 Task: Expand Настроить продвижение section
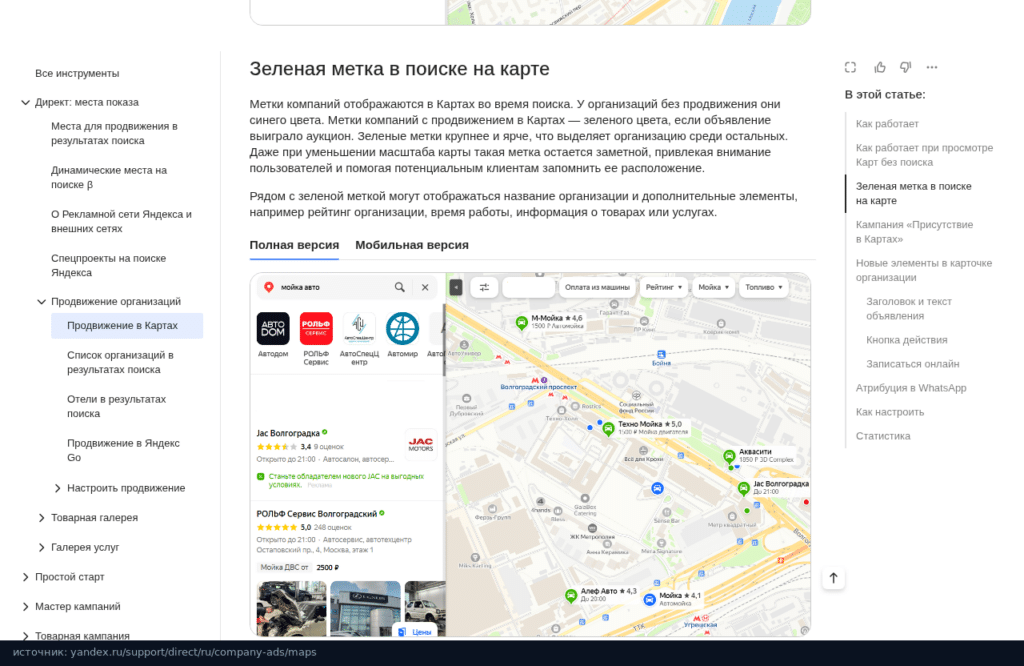tap(57, 488)
